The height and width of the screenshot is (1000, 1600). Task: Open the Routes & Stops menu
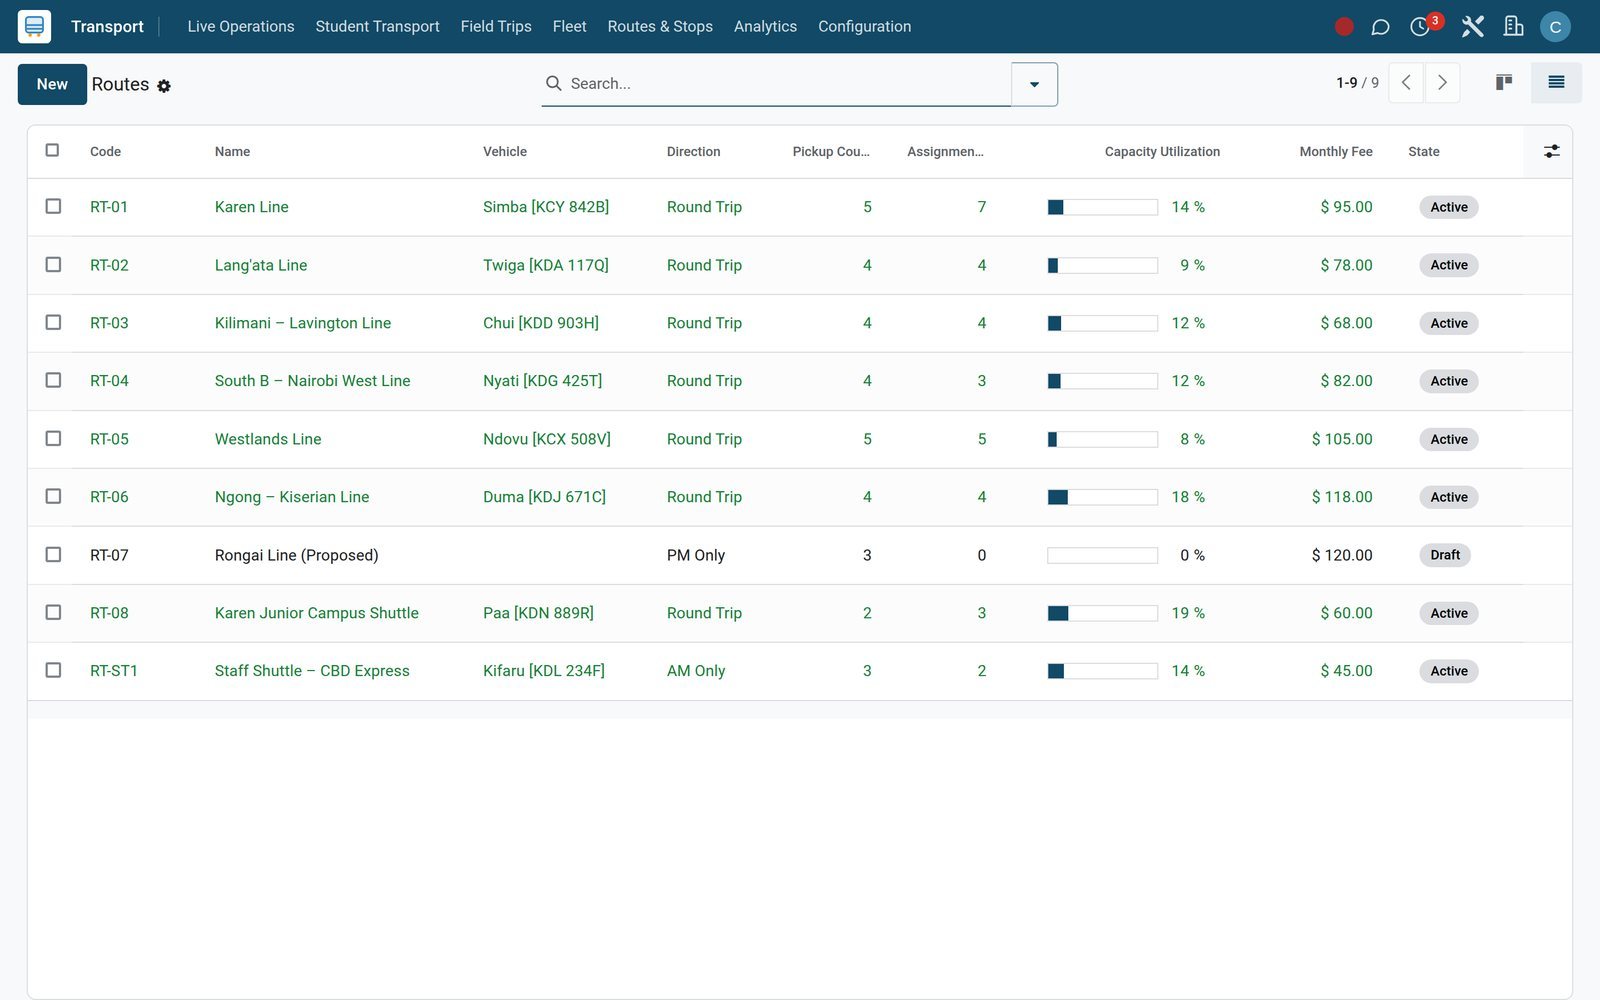[660, 27]
